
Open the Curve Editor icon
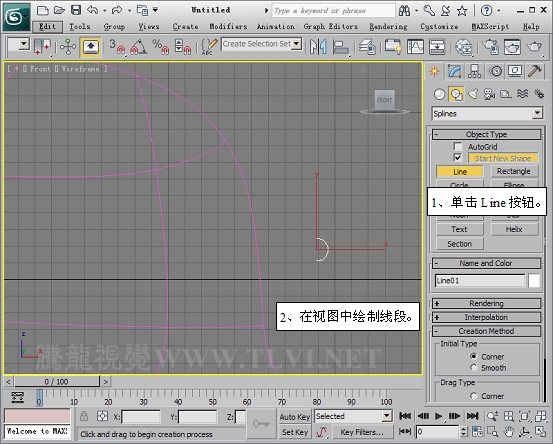(415, 47)
